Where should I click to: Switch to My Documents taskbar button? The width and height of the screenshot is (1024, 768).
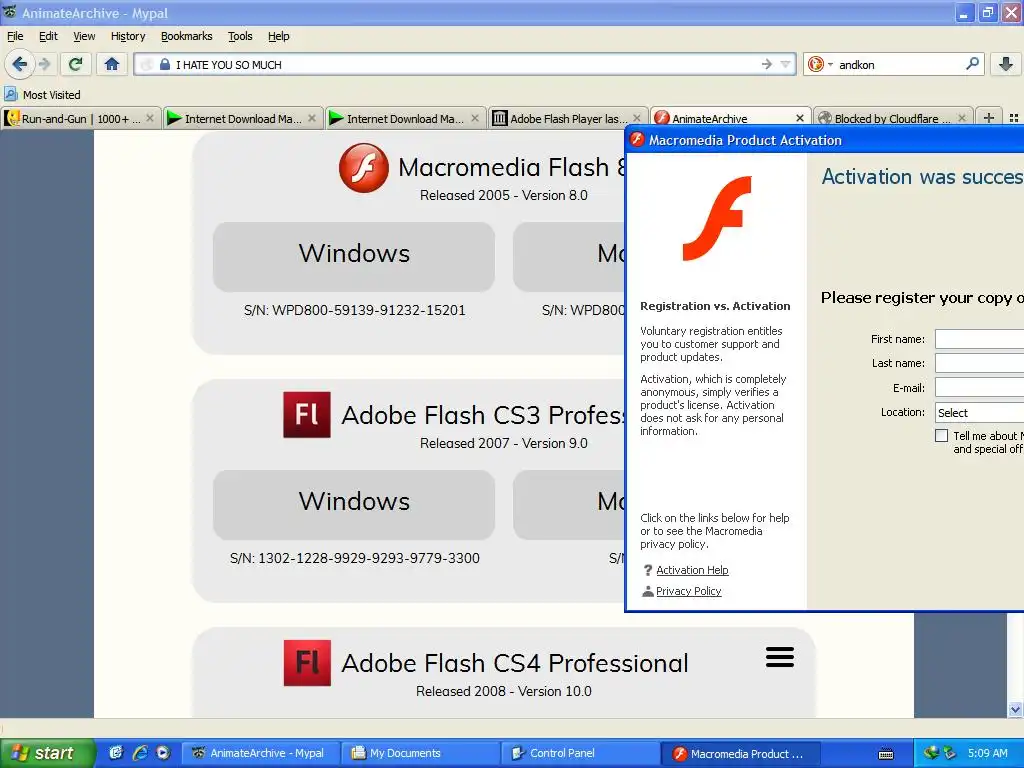click(x=420, y=753)
